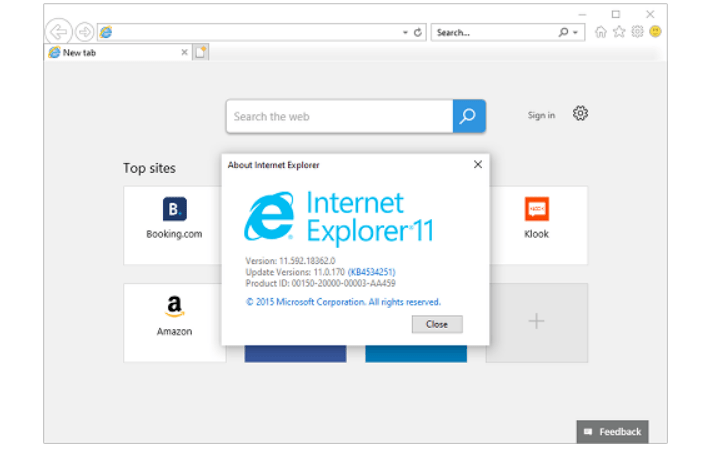Open the Klook top site tile
The width and height of the screenshot is (716, 449).
pos(537,225)
